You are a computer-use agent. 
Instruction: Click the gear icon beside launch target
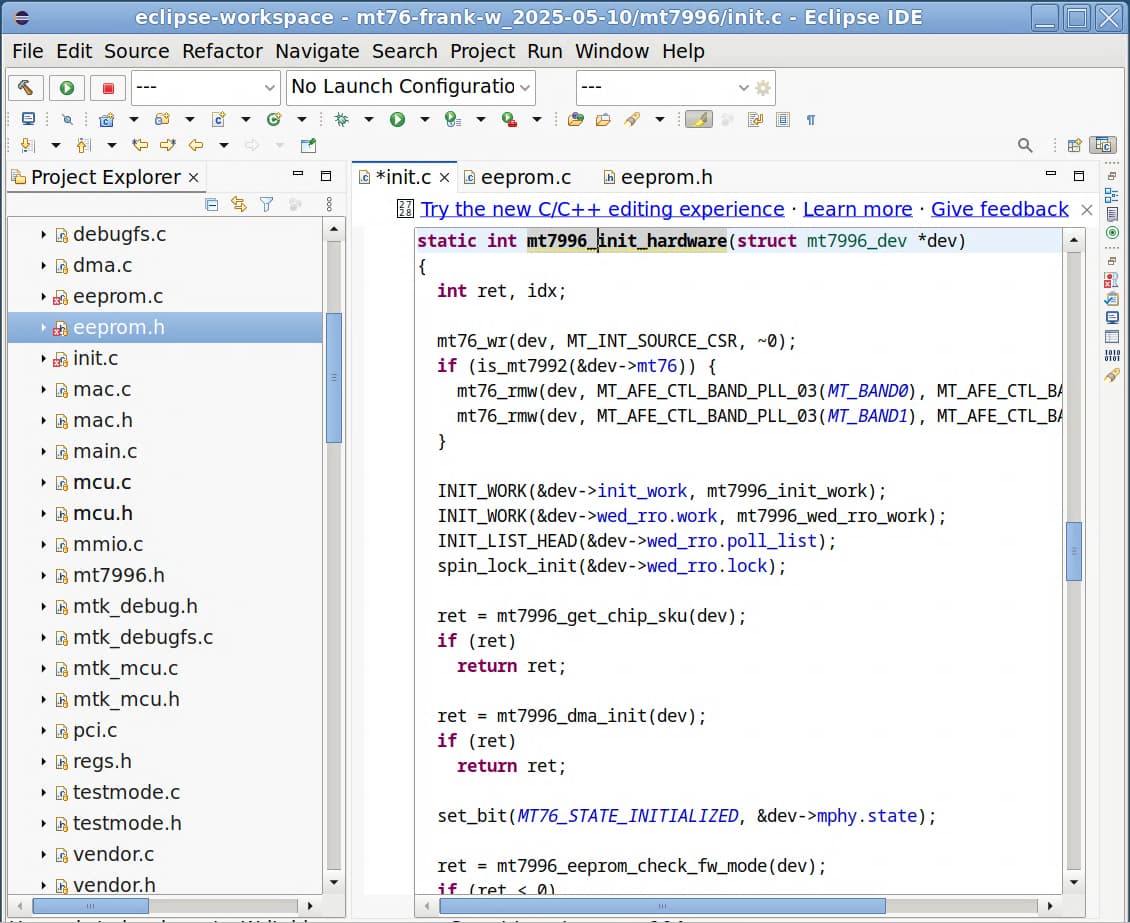click(x=762, y=88)
